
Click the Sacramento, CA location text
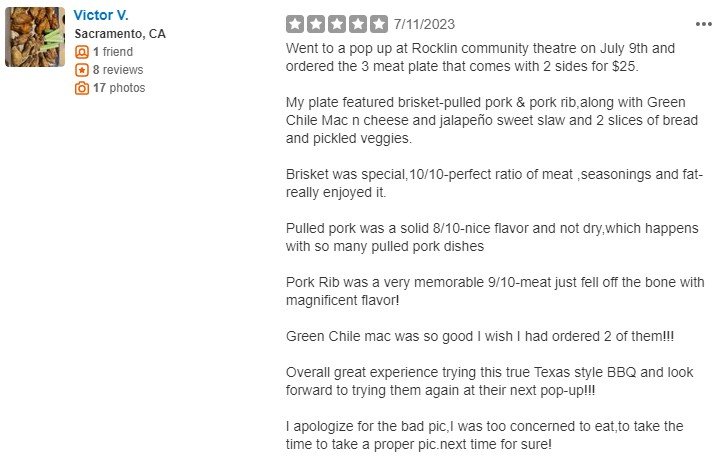click(x=120, y=34)
